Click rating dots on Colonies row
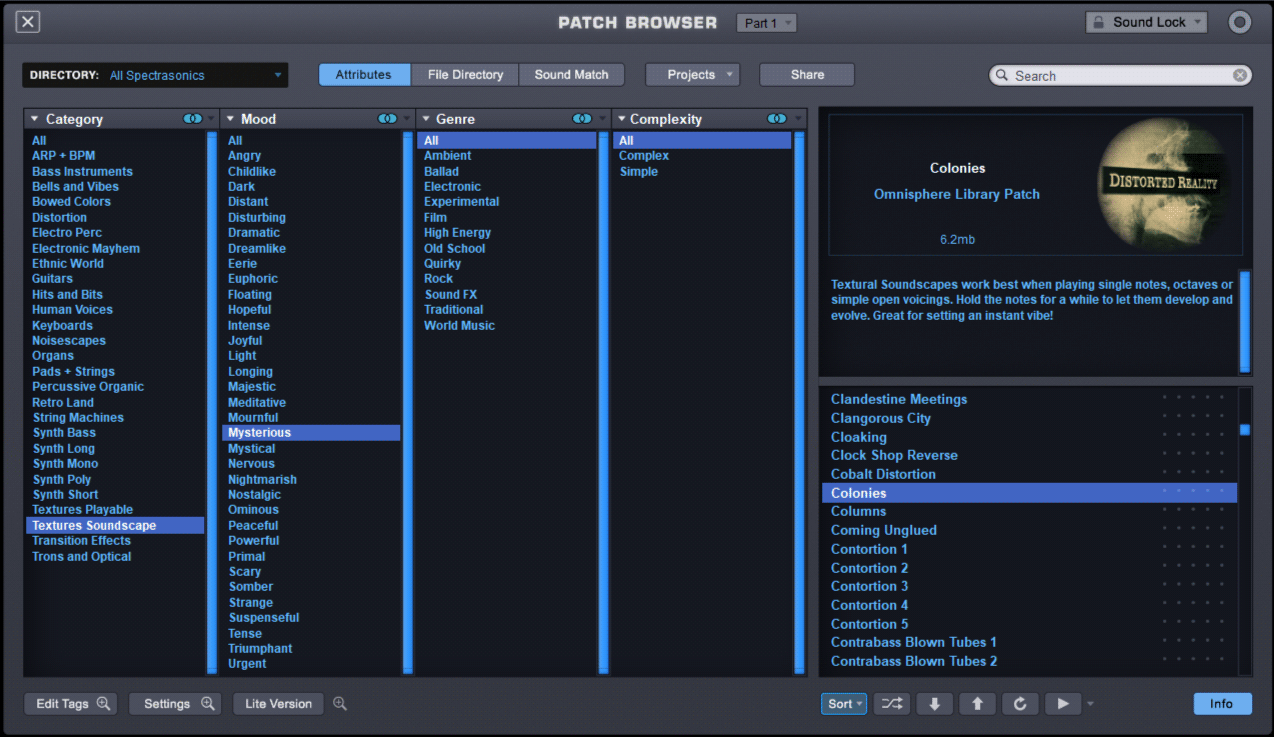1274x737 pixels. point(1192,493)
